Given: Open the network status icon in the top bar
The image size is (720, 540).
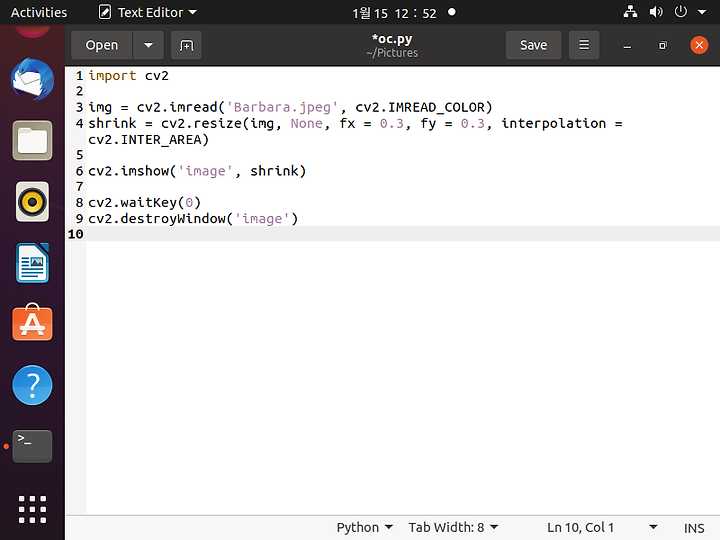Looking at the screenshot, I should pos(630,12).
